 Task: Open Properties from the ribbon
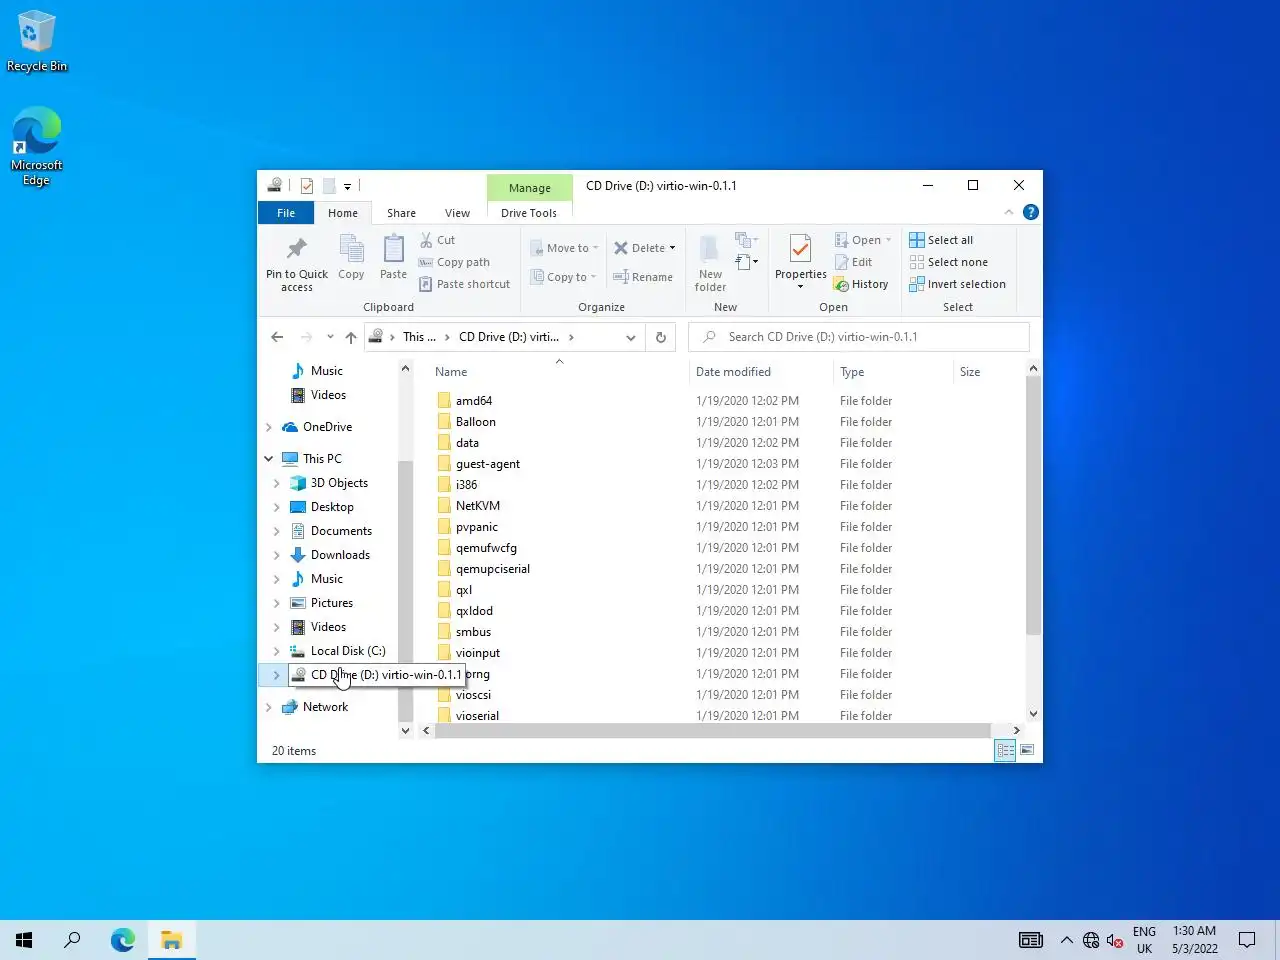tap(800, 262)
